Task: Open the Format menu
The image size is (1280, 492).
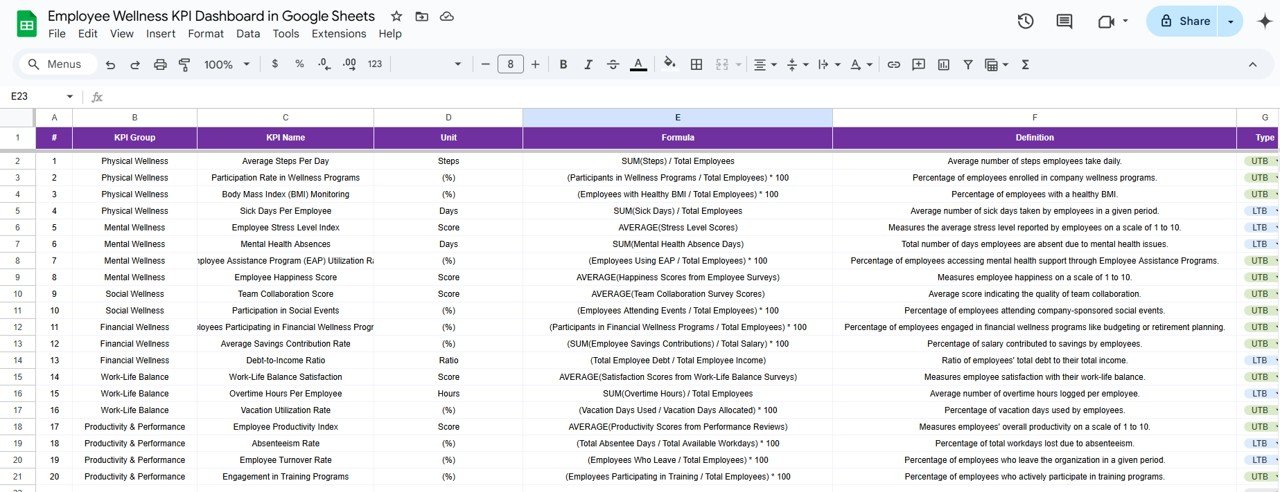Action: (x=206, y=33)
